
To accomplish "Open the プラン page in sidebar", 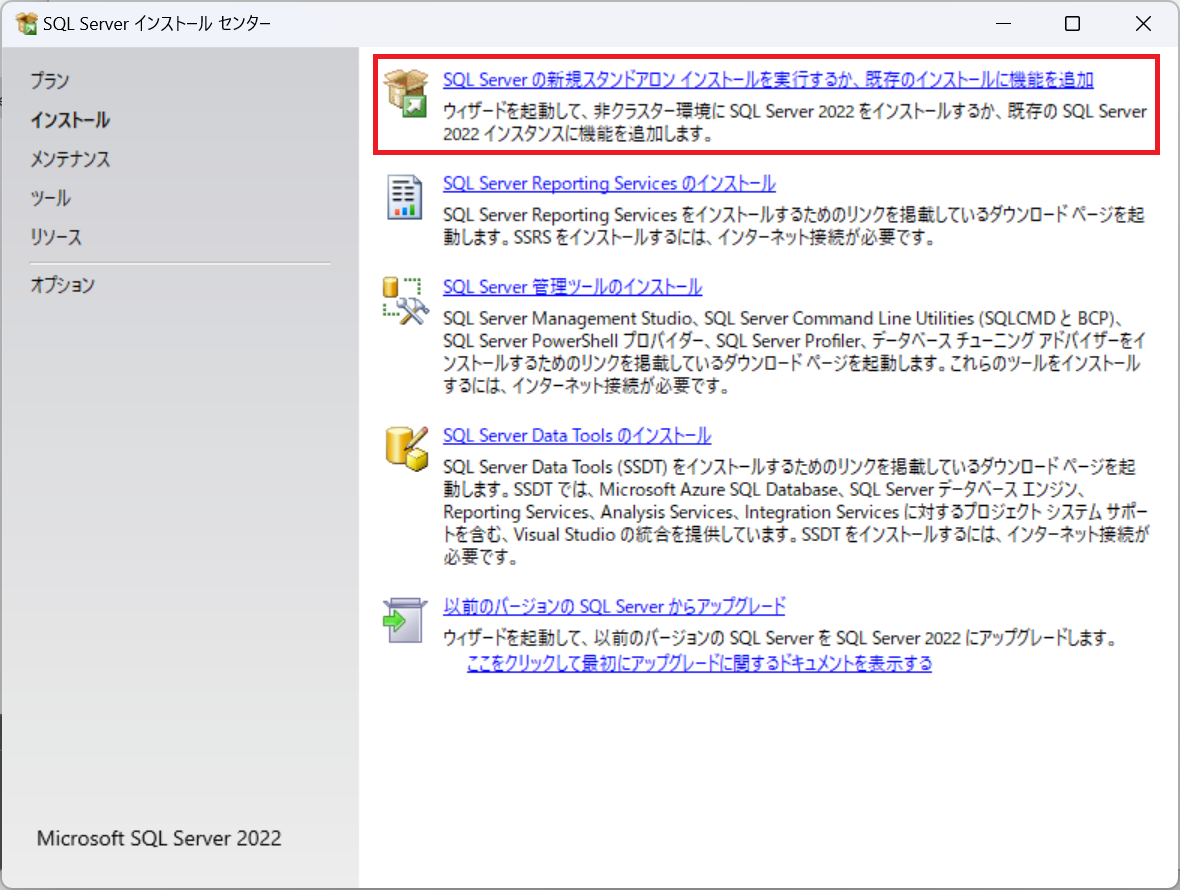I will coord(50,80).
